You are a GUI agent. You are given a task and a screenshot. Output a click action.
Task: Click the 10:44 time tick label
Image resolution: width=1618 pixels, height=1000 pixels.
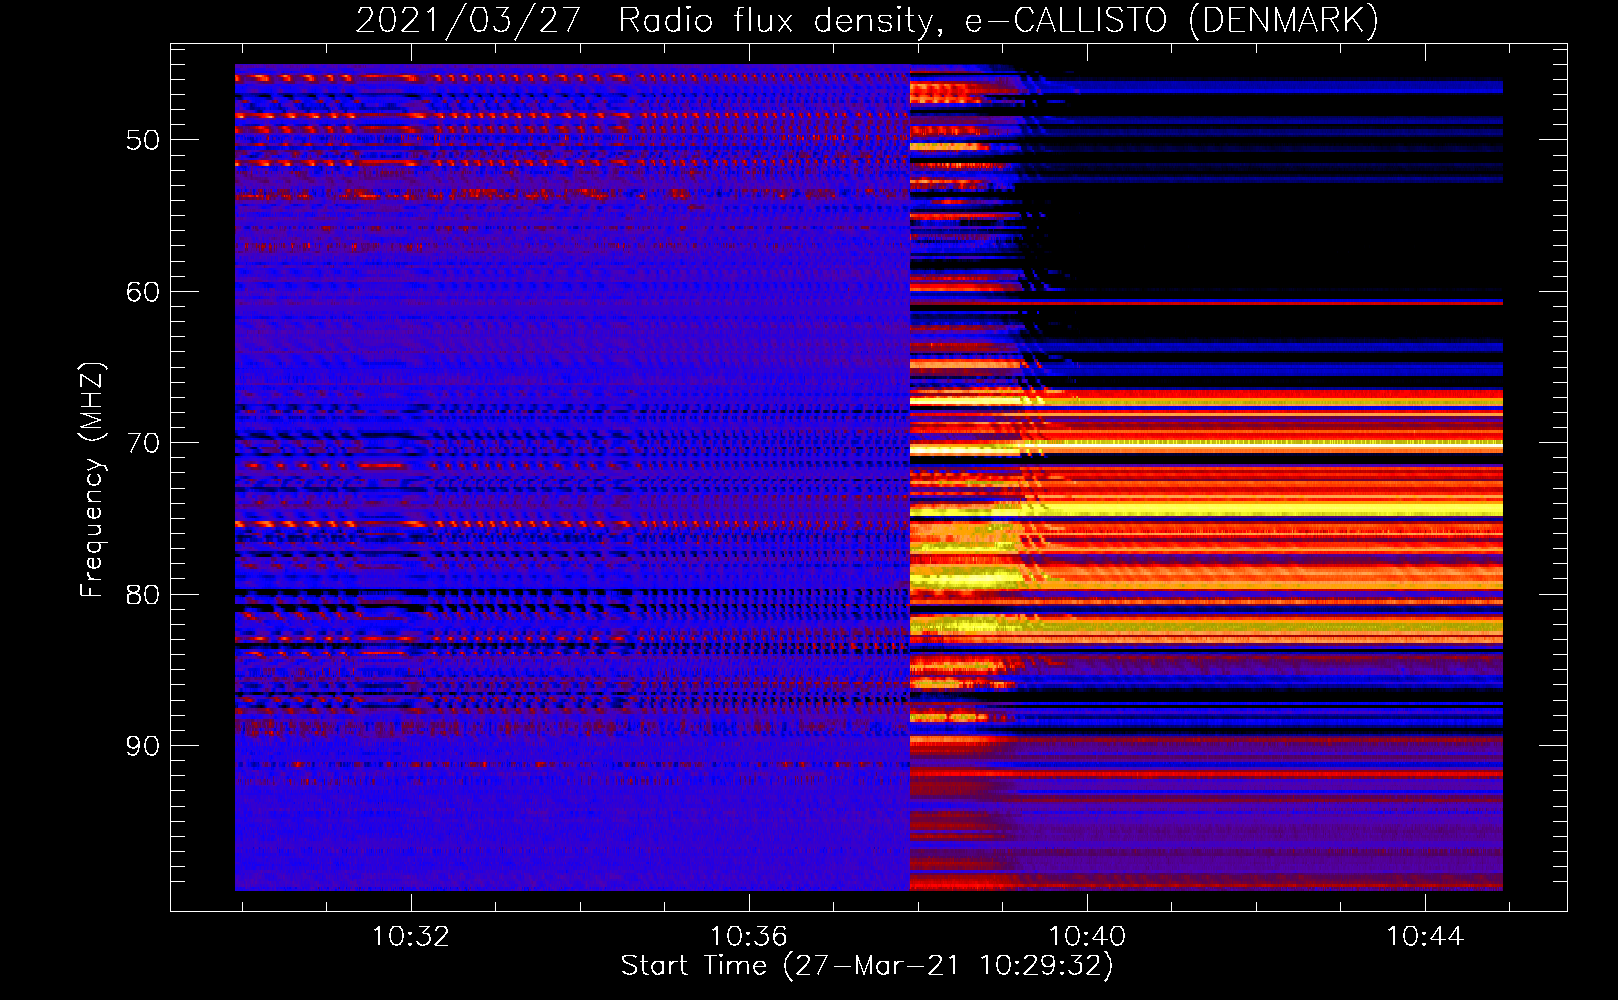[1425, 937]
